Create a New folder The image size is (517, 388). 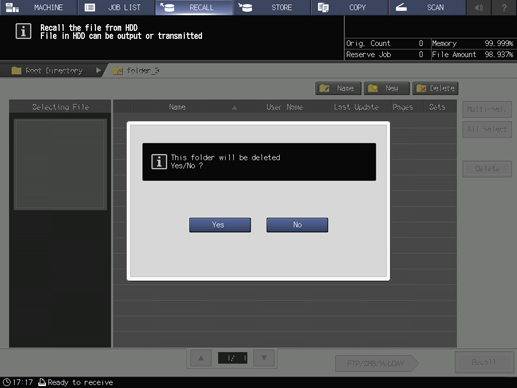[387, 88]
